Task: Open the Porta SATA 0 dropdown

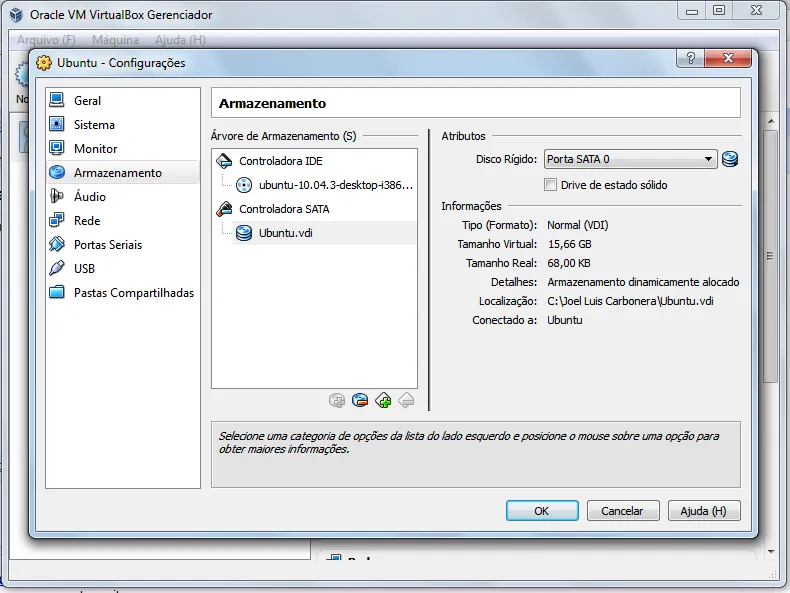Action: 630,159
